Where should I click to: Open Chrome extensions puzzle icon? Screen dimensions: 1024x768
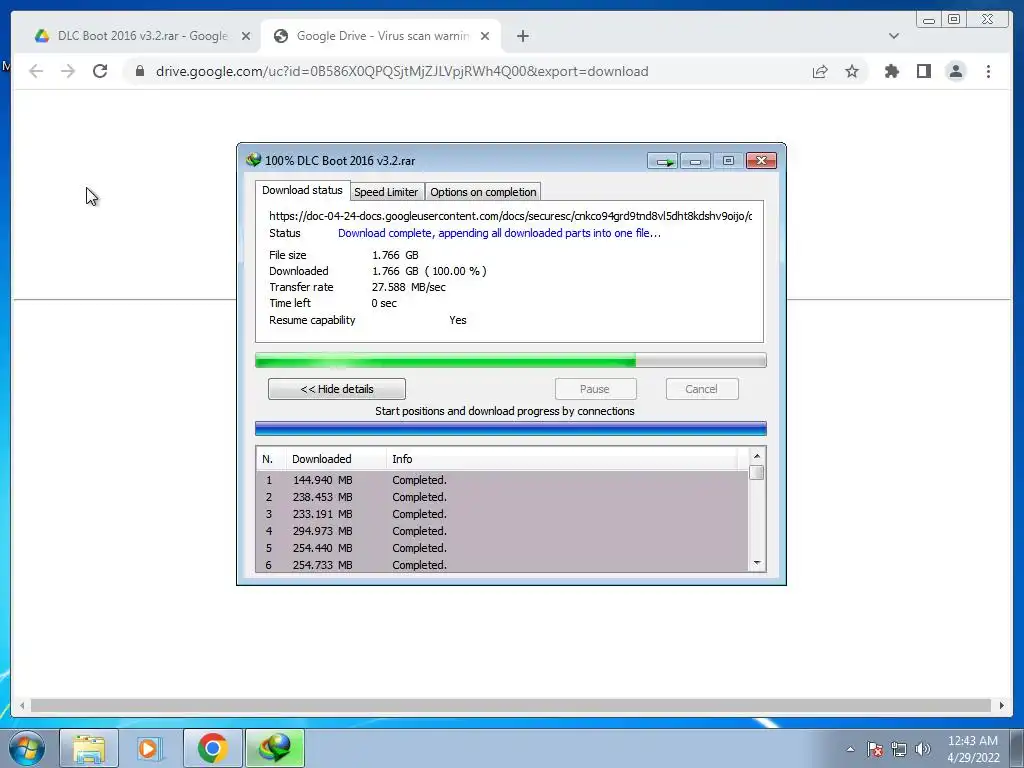coord(891,71)
